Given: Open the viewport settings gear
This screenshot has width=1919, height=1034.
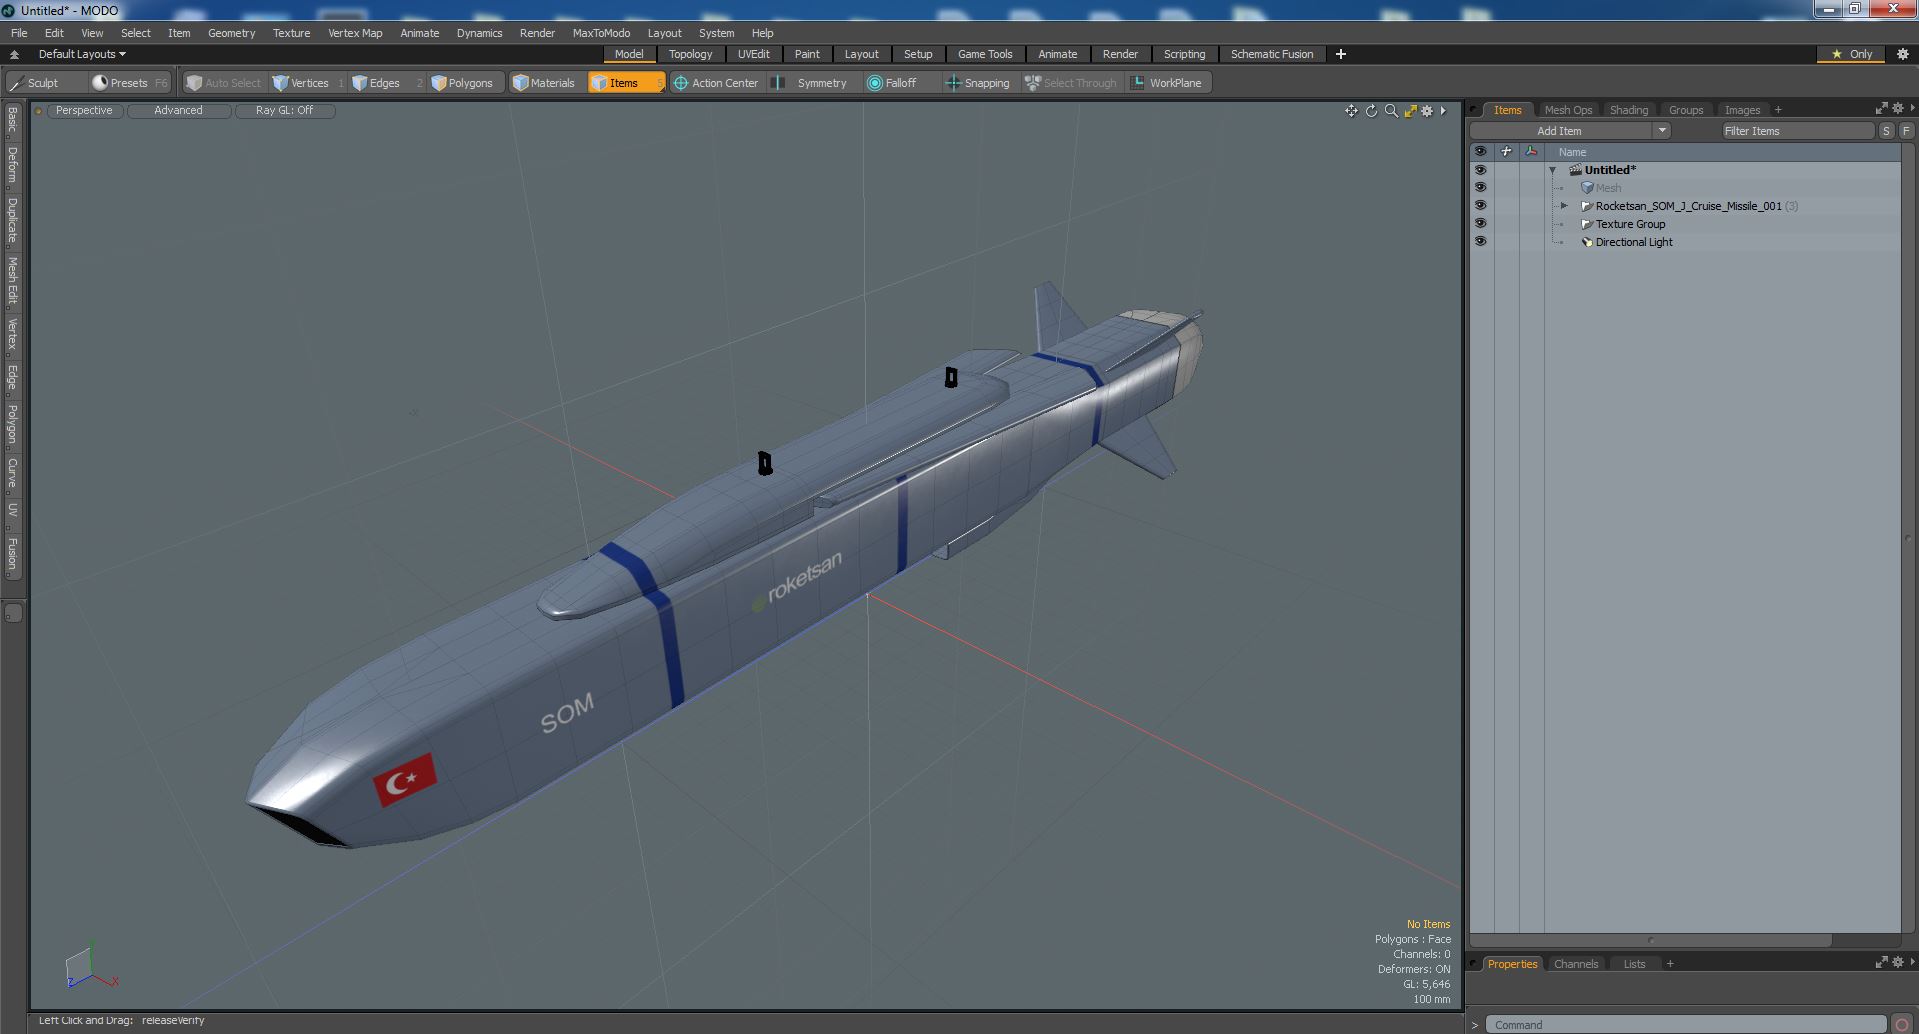Looking at the screenshot, I should tap(1427, 111).
